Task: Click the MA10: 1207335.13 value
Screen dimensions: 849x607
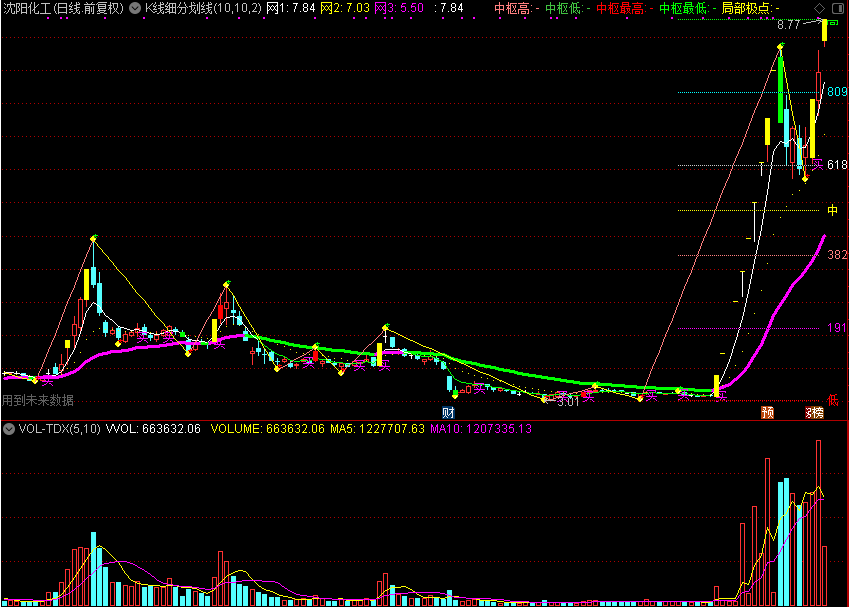Action: point(481,429)
